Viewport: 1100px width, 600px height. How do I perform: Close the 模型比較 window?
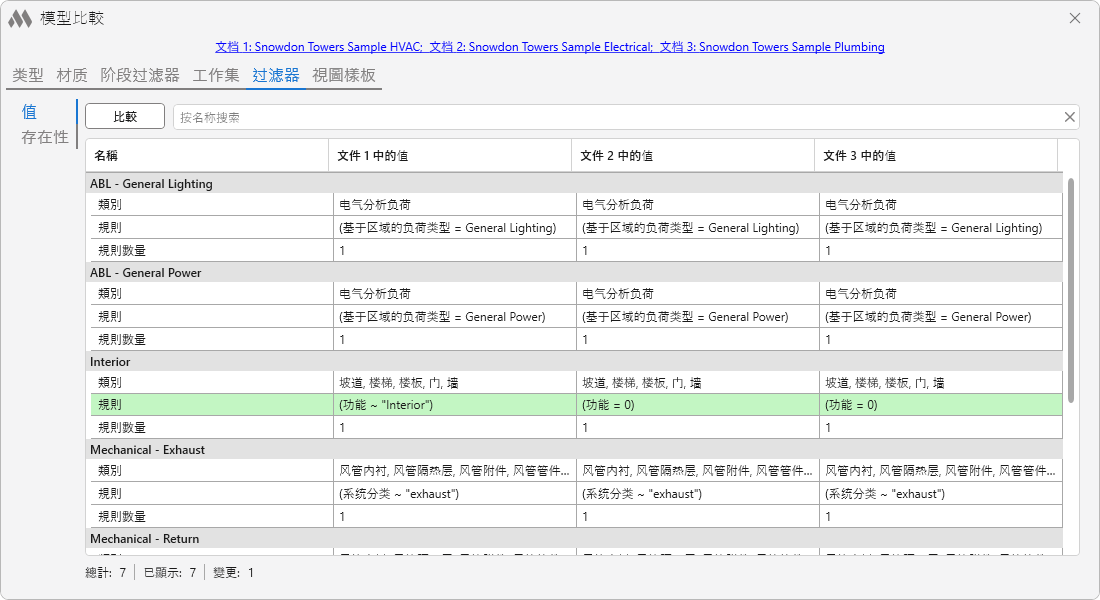pyautogui.click(x=1075, y=18)
